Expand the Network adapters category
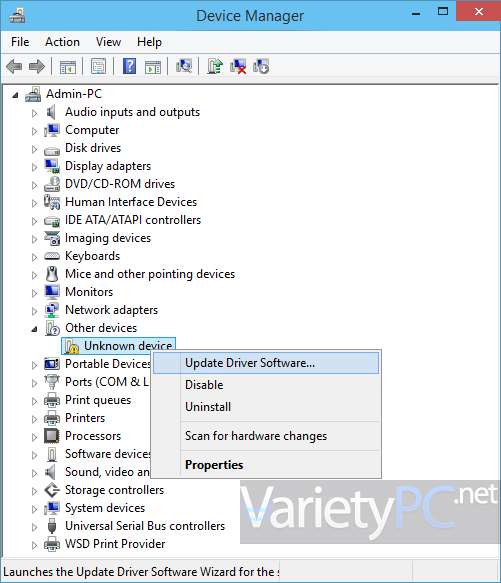This screenshot has width=501, height=583. [34, 311]
